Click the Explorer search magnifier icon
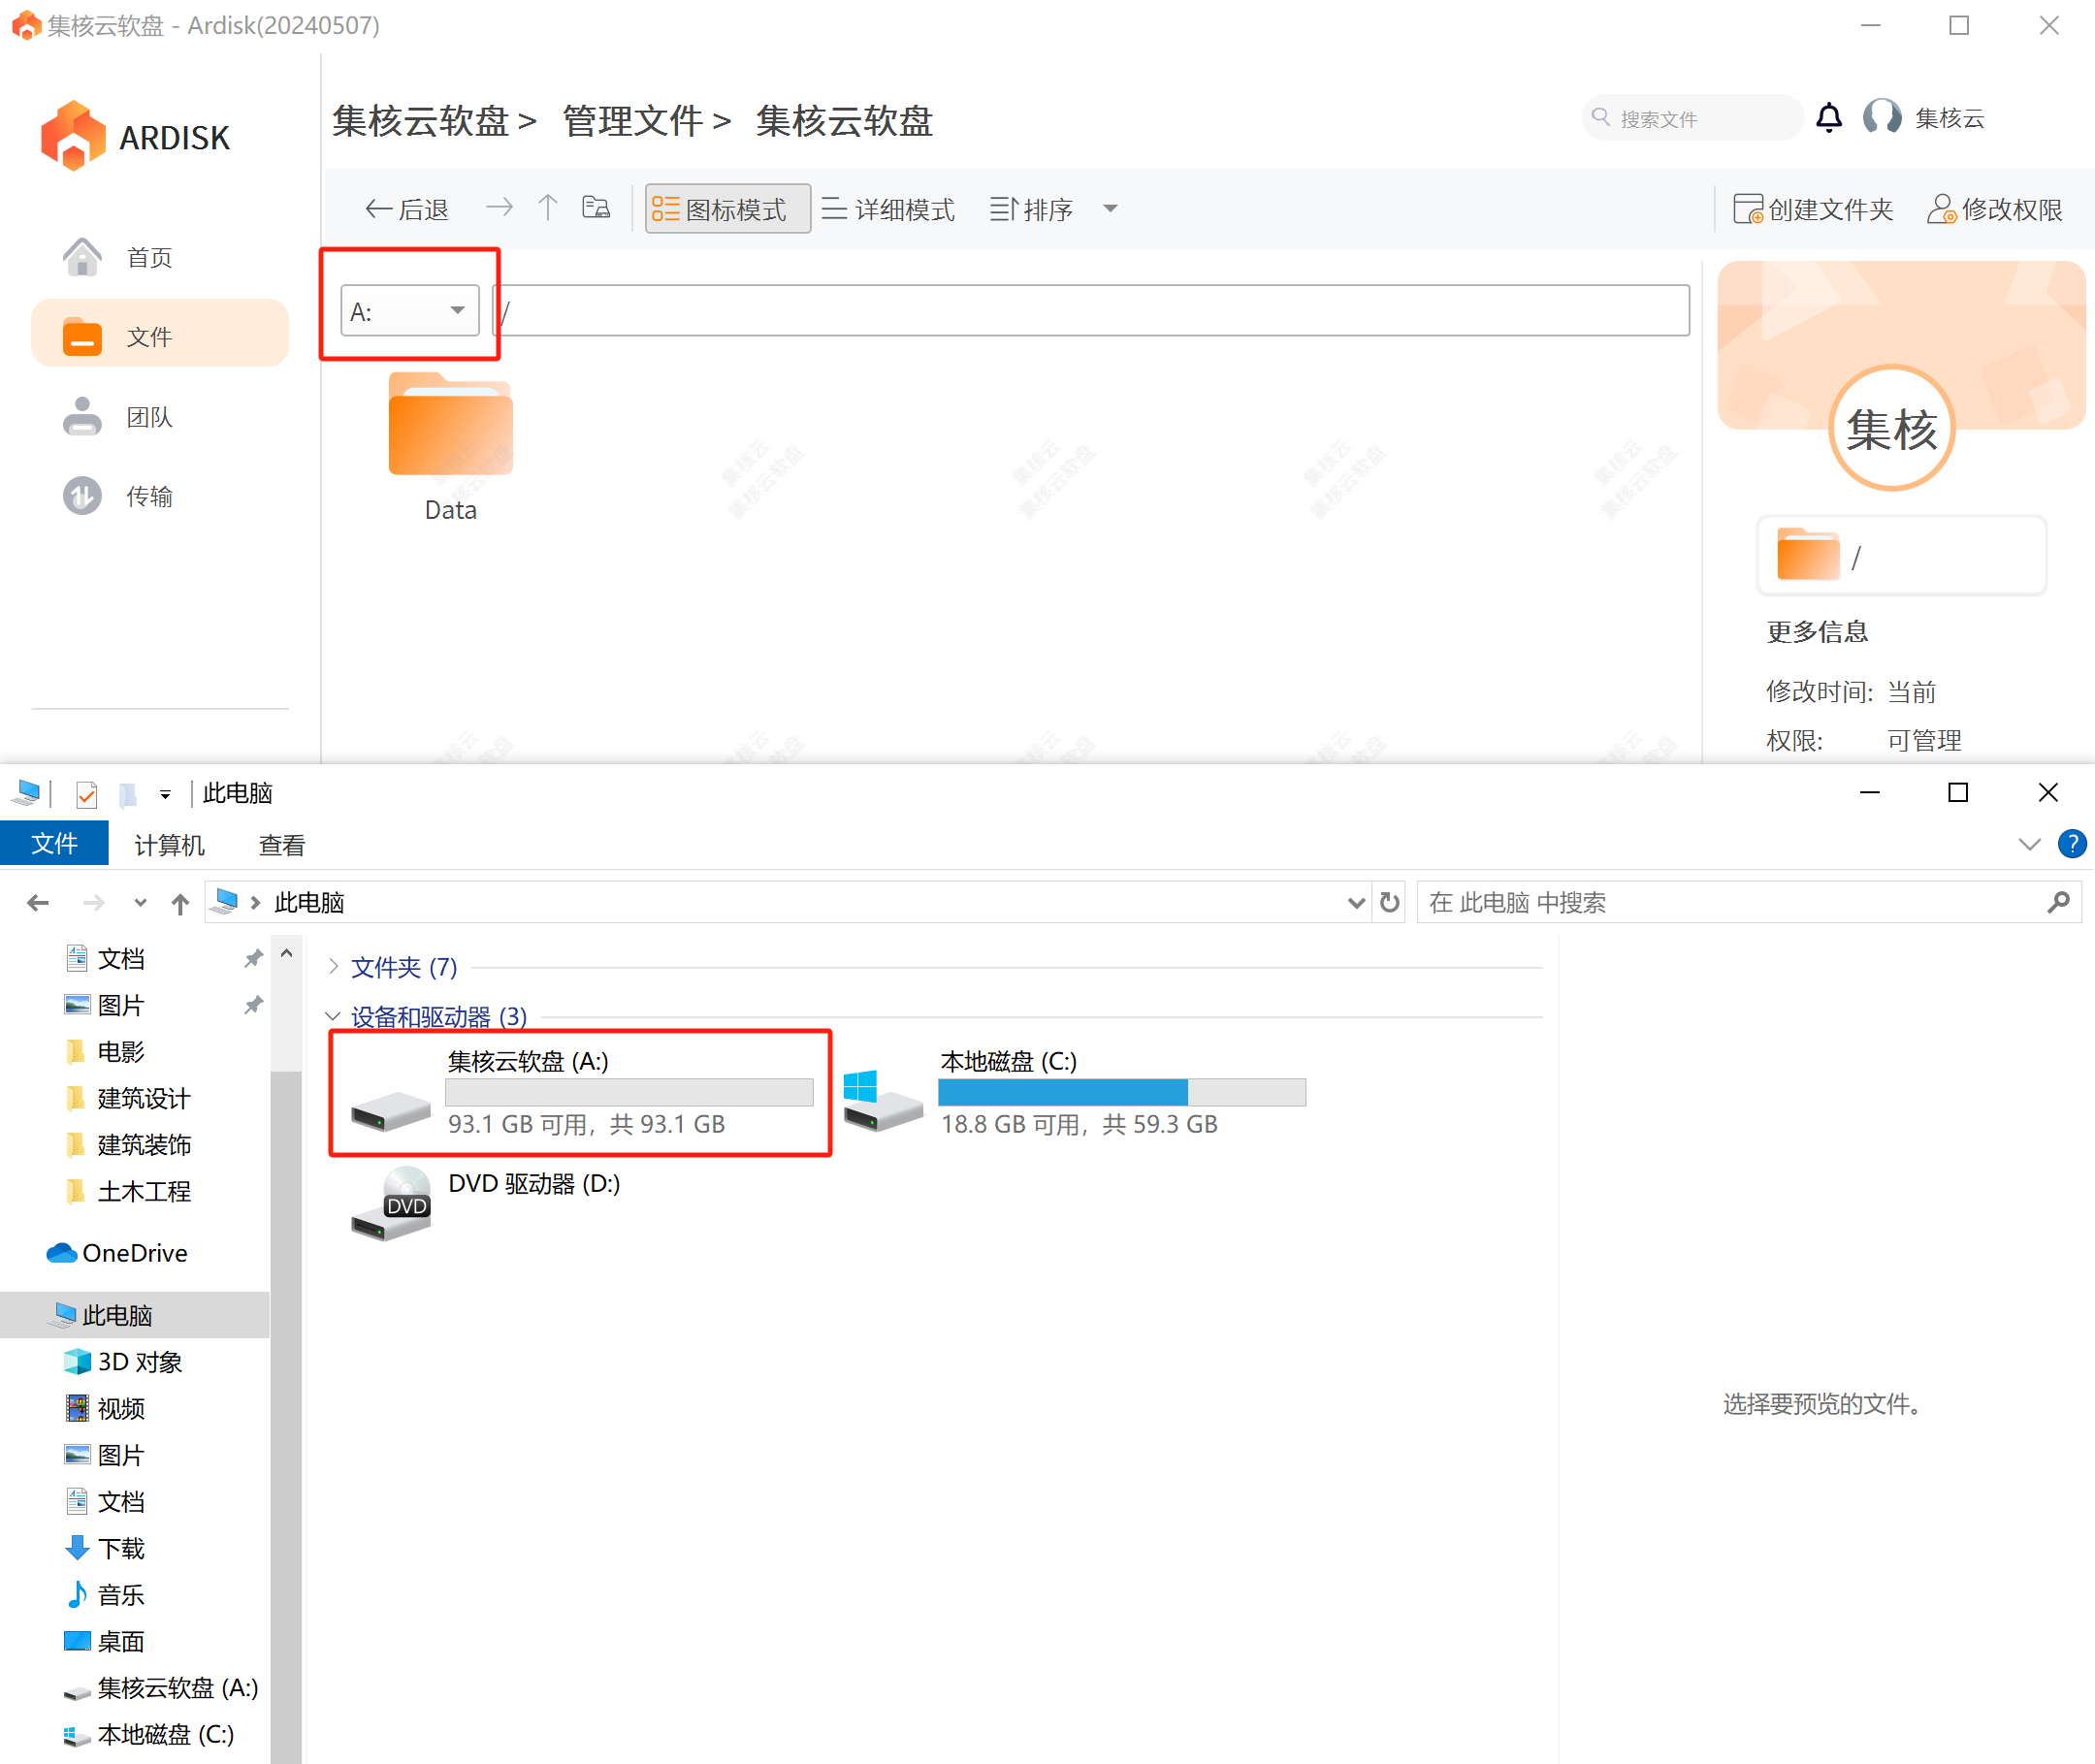The image size is (2095, 1764). coord(2059,903)
